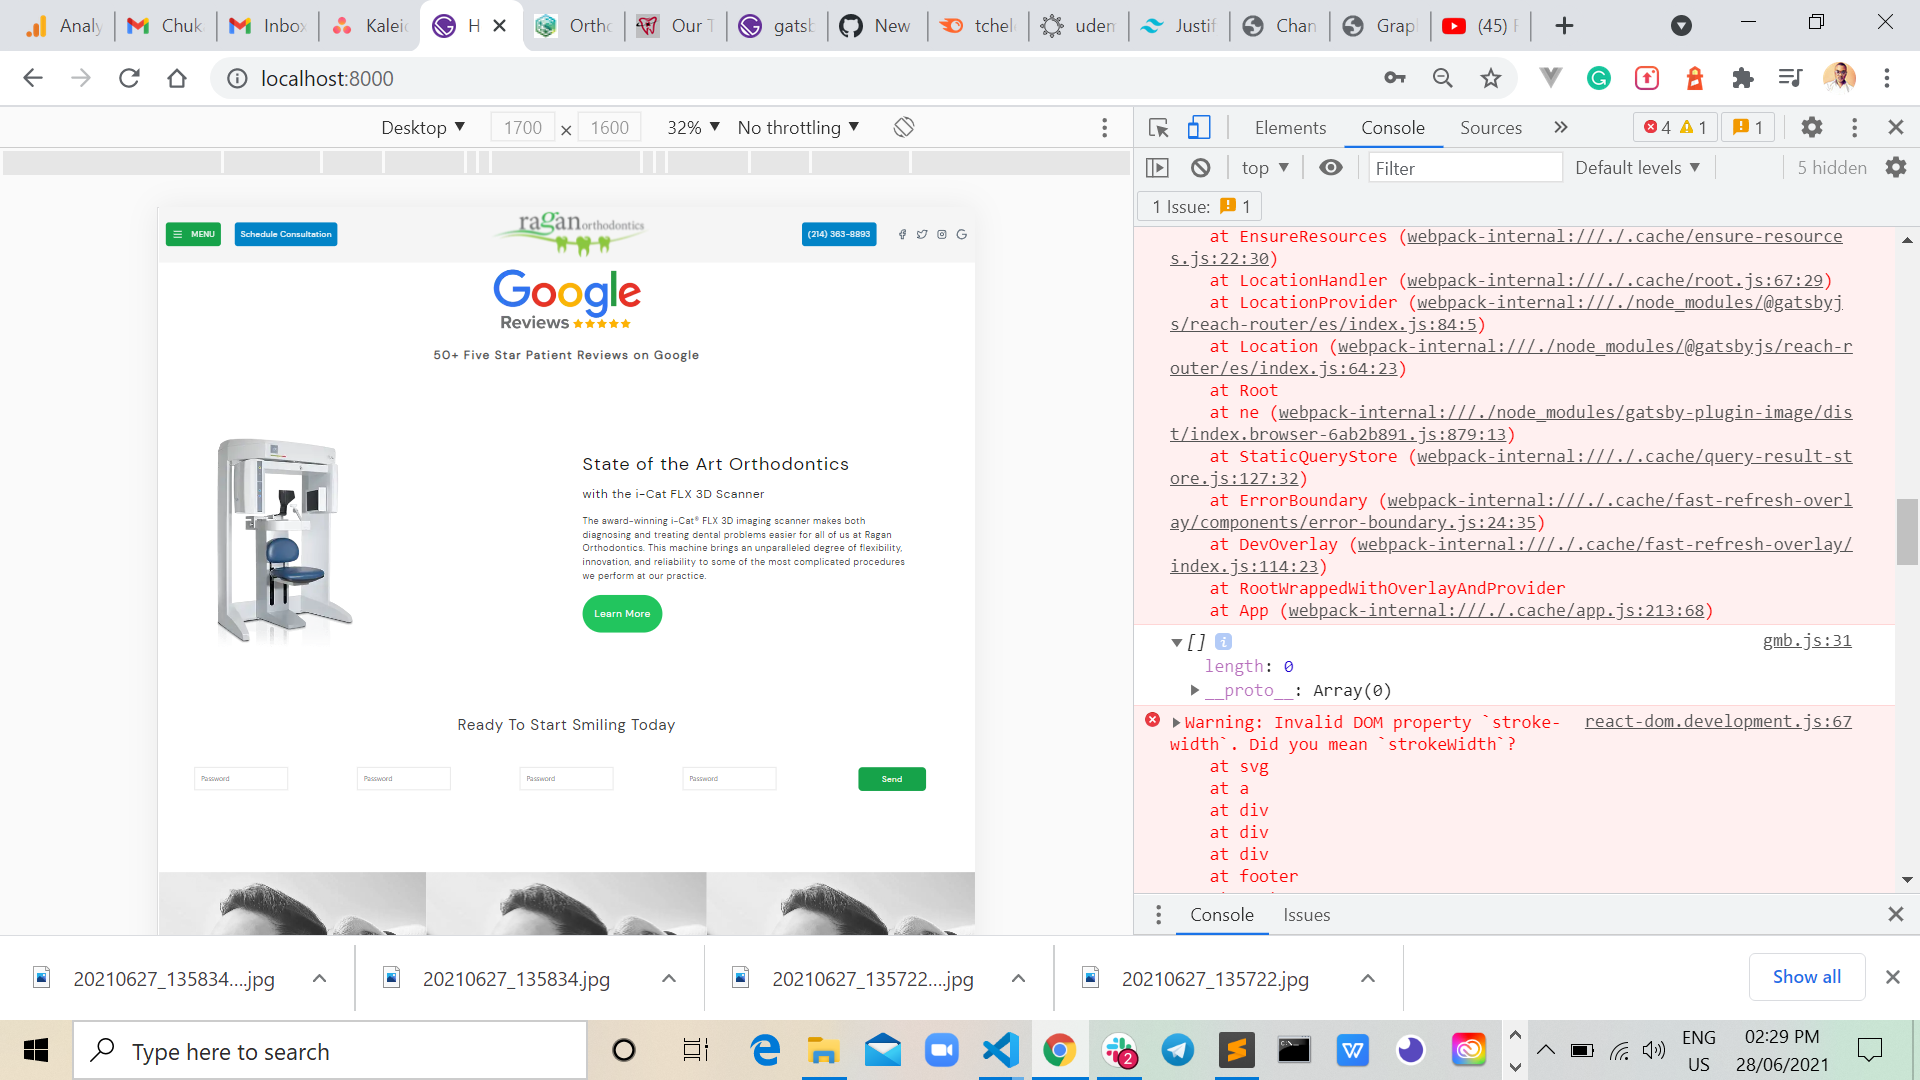Open the top JavaScript context dropdown
Image resolution: width=1920 pixels, height=1080 pixels.
point(1265,168)
